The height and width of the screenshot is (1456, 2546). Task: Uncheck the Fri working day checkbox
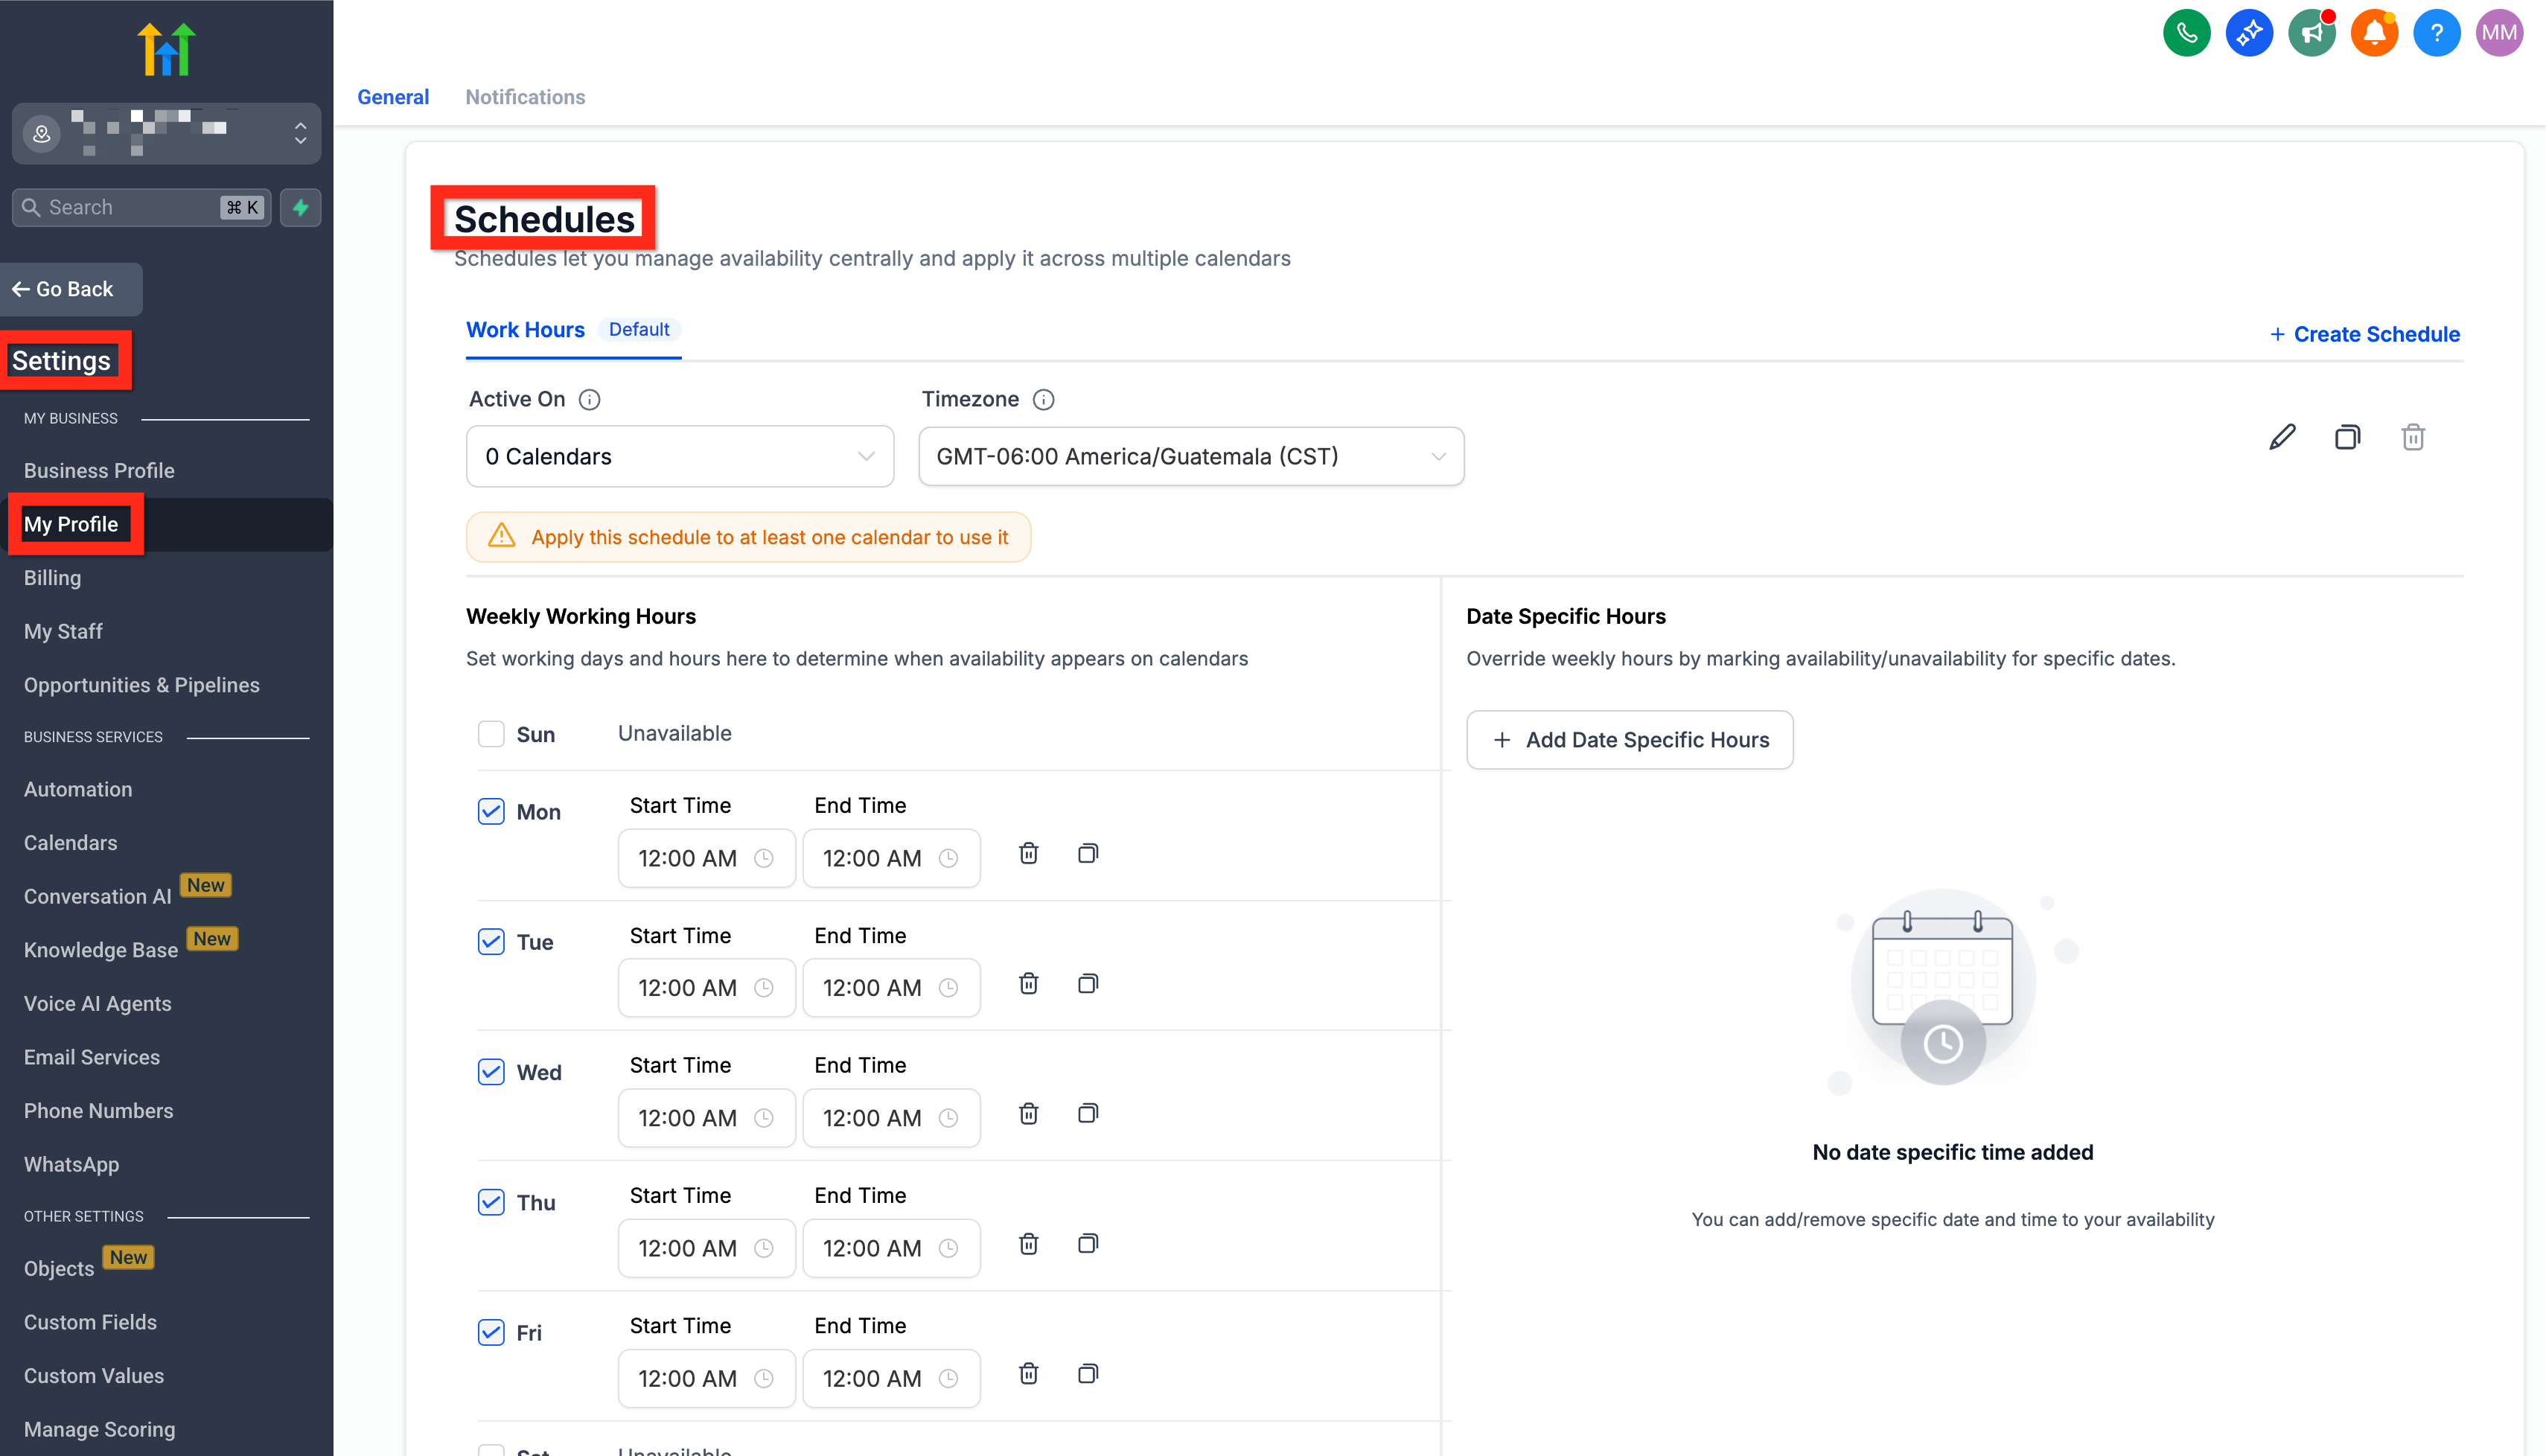pyautogui.click(x=491, y=1332)
